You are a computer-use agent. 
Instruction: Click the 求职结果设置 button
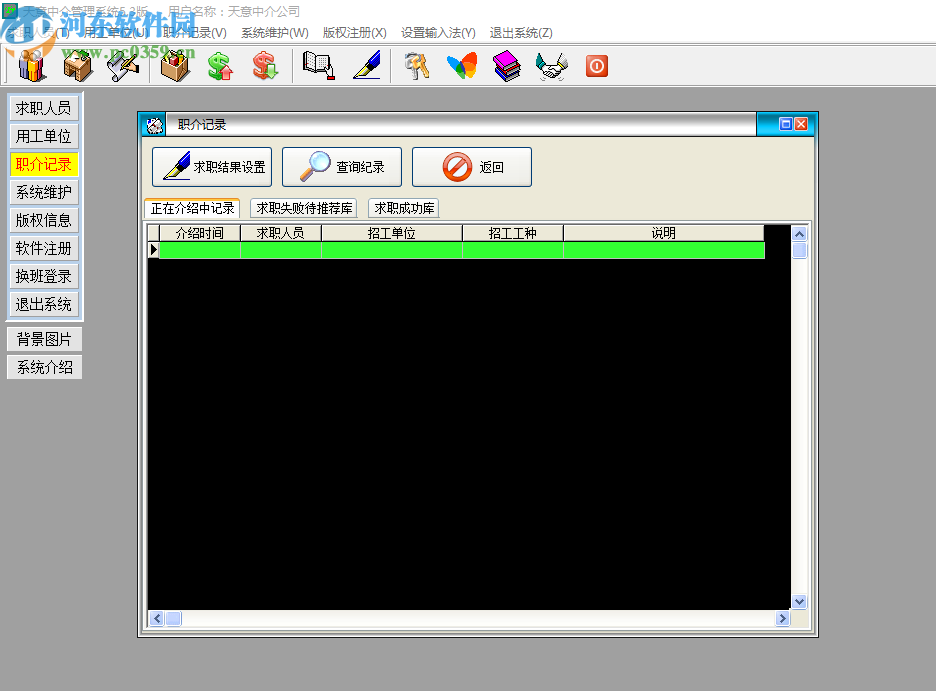click(x=212, y=167)
